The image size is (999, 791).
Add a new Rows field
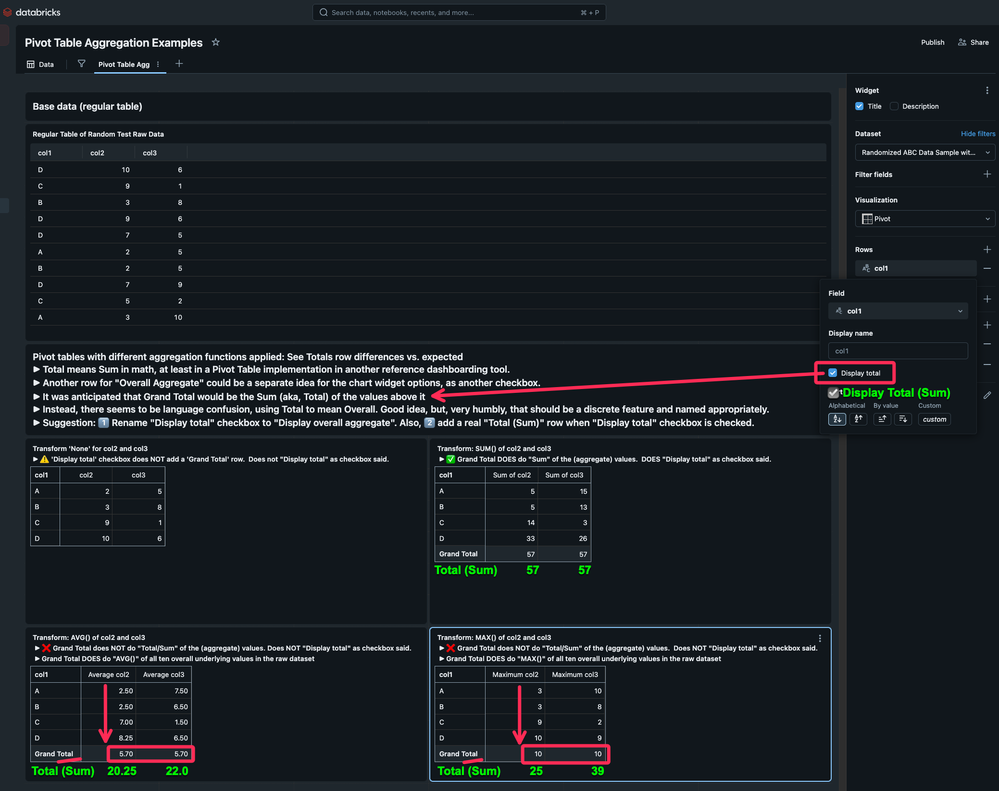tap(987, 249)
